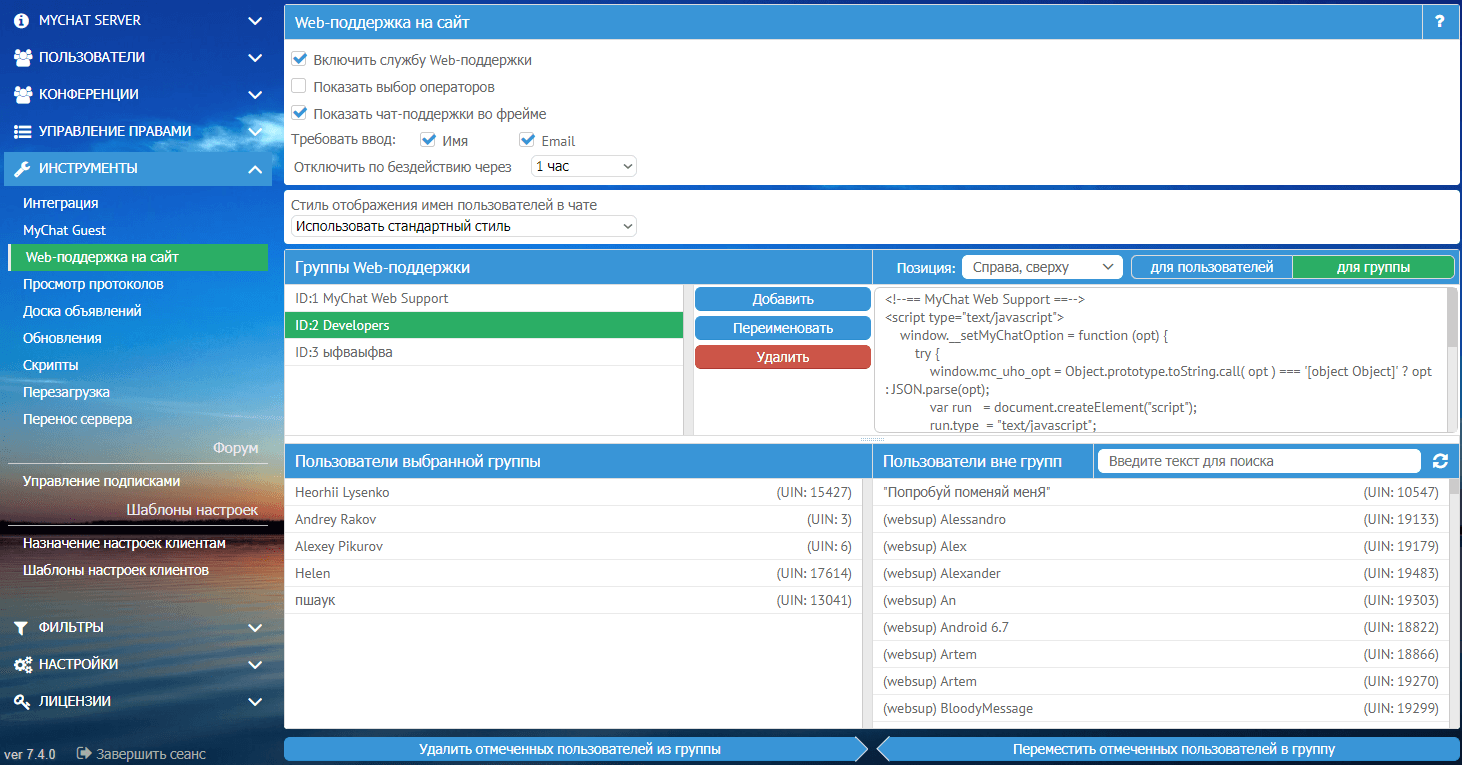Click the embed code script text area

tap(1160, 361)
